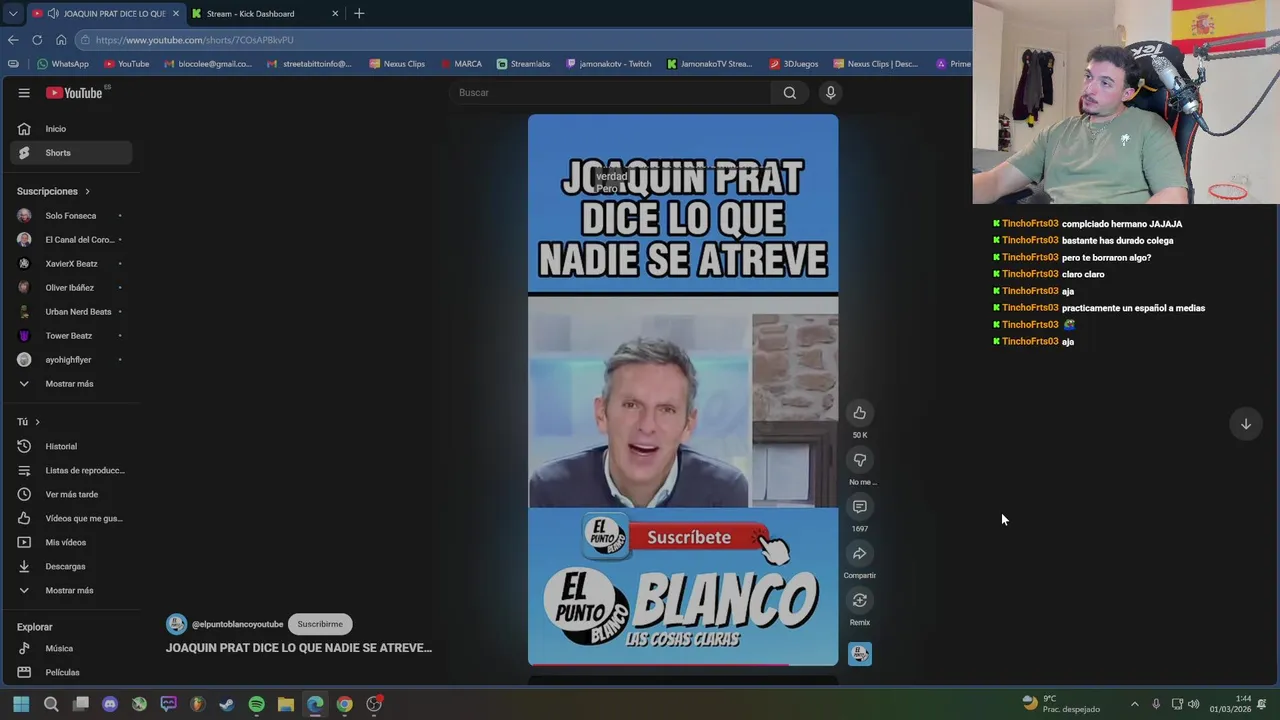Go to next Short with down arrow
The image size is (1280, 720).
pyautogui.click(x=1246, y=424)
